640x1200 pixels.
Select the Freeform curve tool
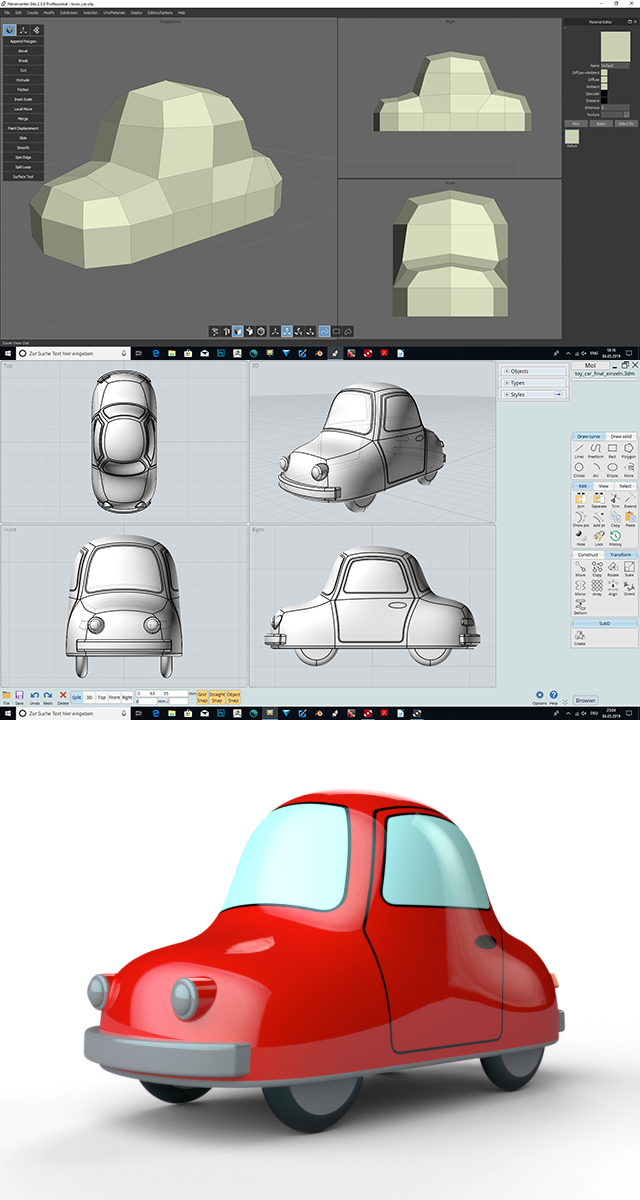[x=596, y=452]
